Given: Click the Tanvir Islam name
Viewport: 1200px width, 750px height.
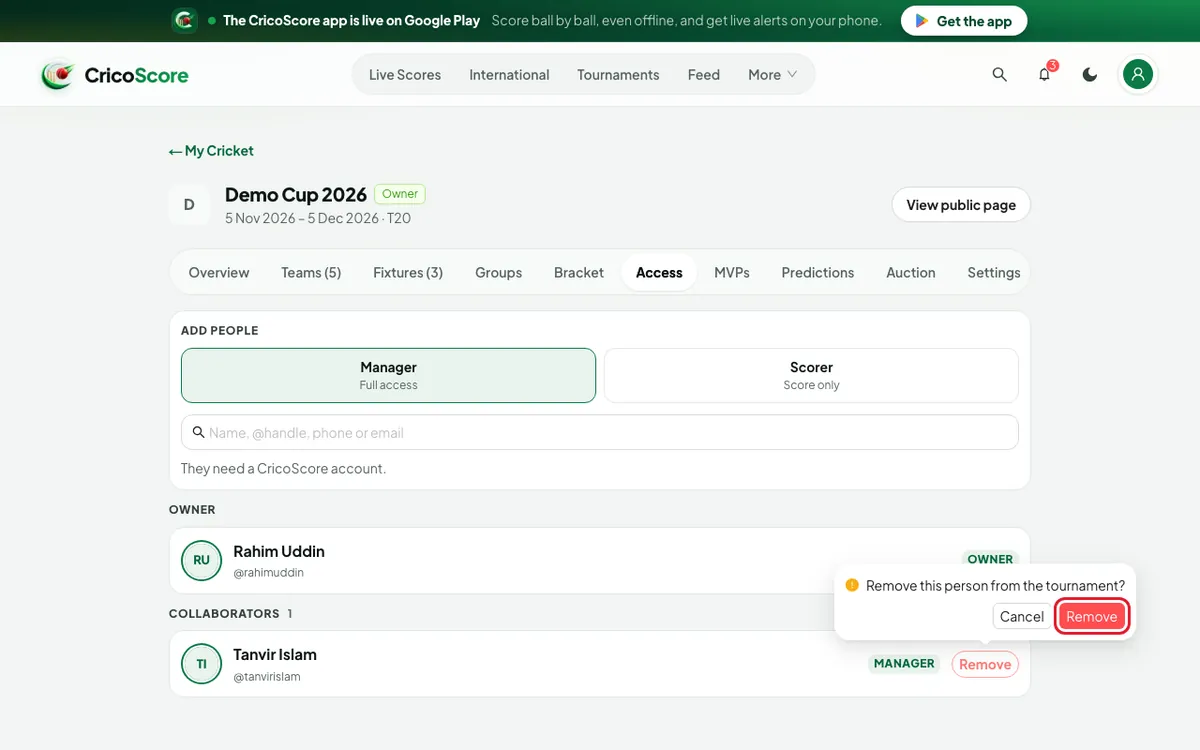Looking at the screenshot, I should coord(275,655).
